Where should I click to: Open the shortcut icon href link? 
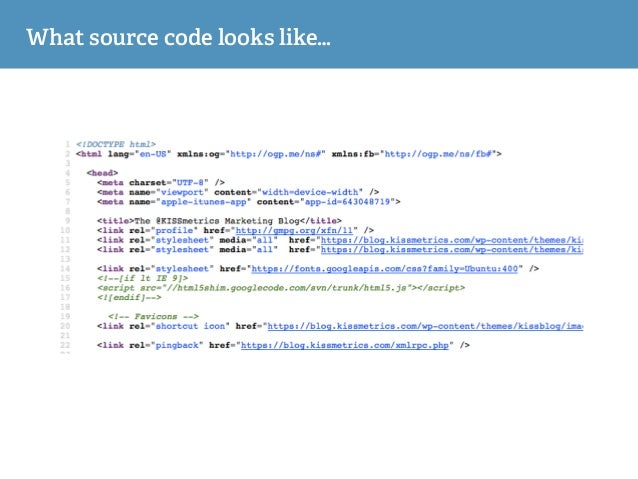click(x=425, y=326)
